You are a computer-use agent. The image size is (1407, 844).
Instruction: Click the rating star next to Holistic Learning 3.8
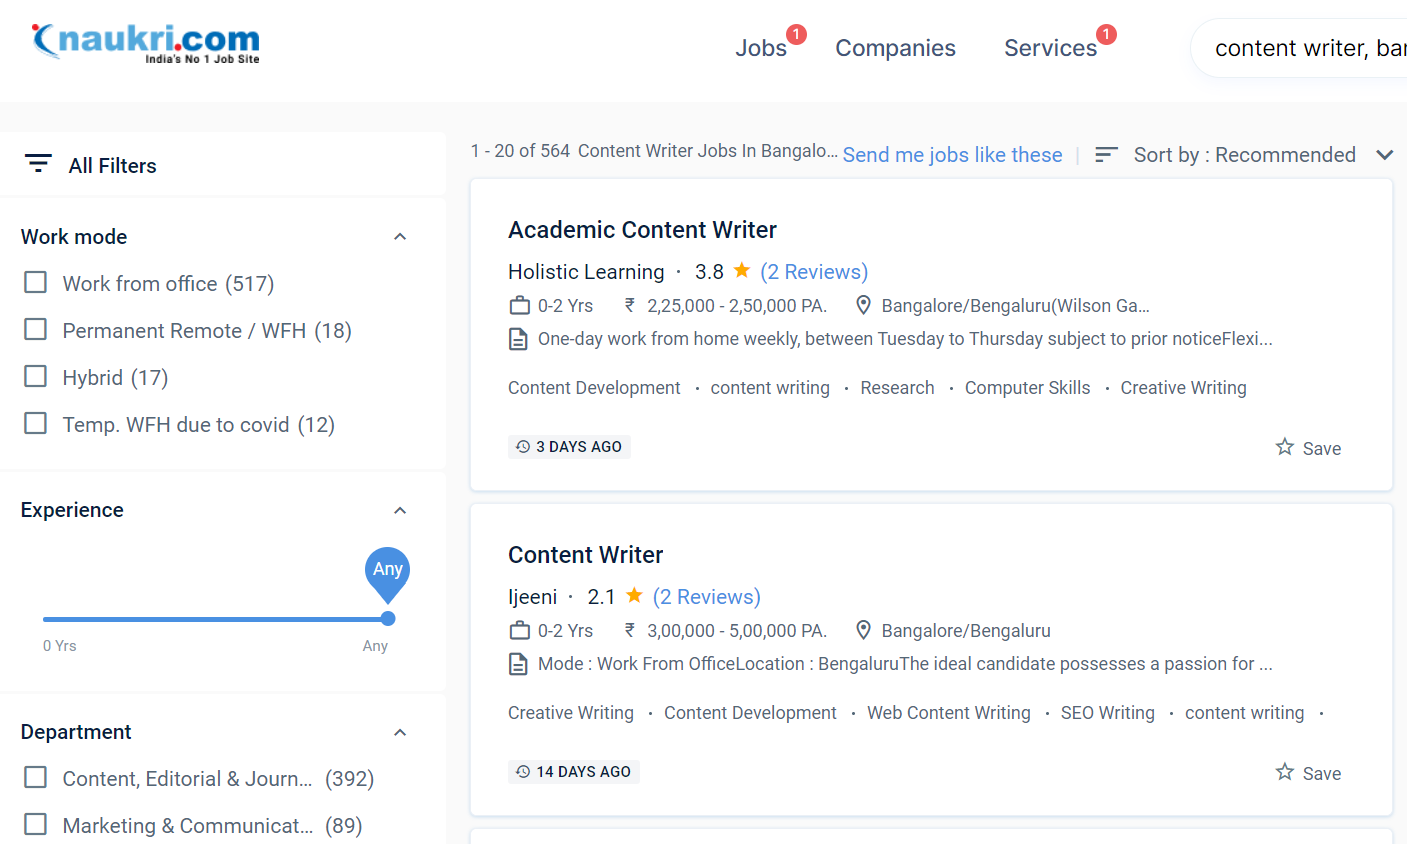(x=742, y=270)
